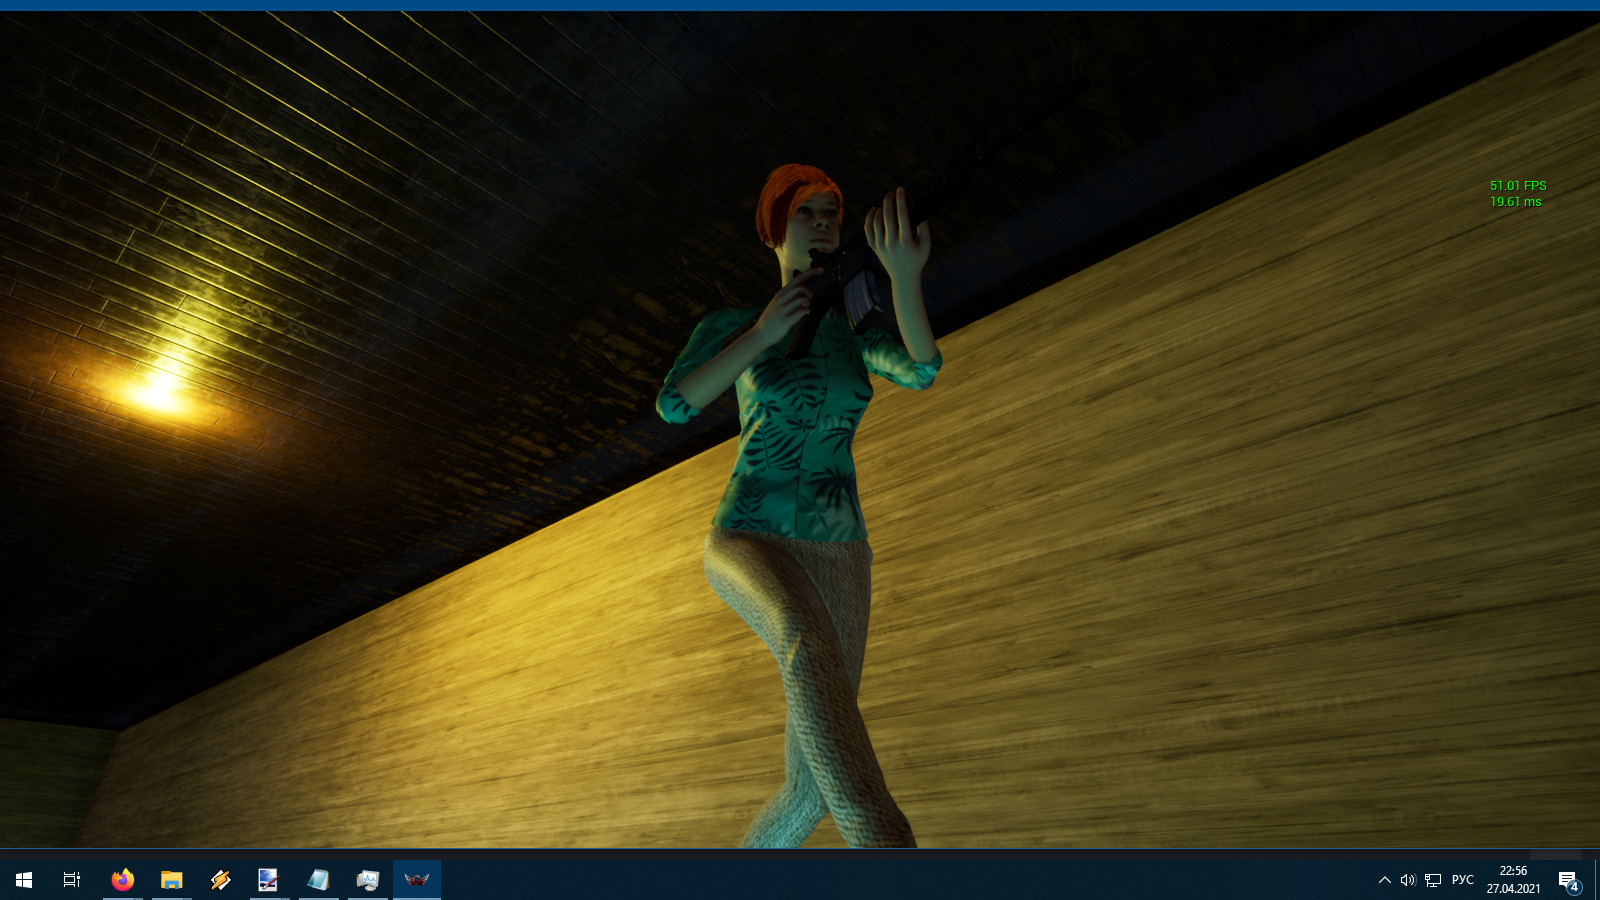The image size is (1600, 900).
Task: Open the notepad-style taskbar app
Action: pos(318,880)
